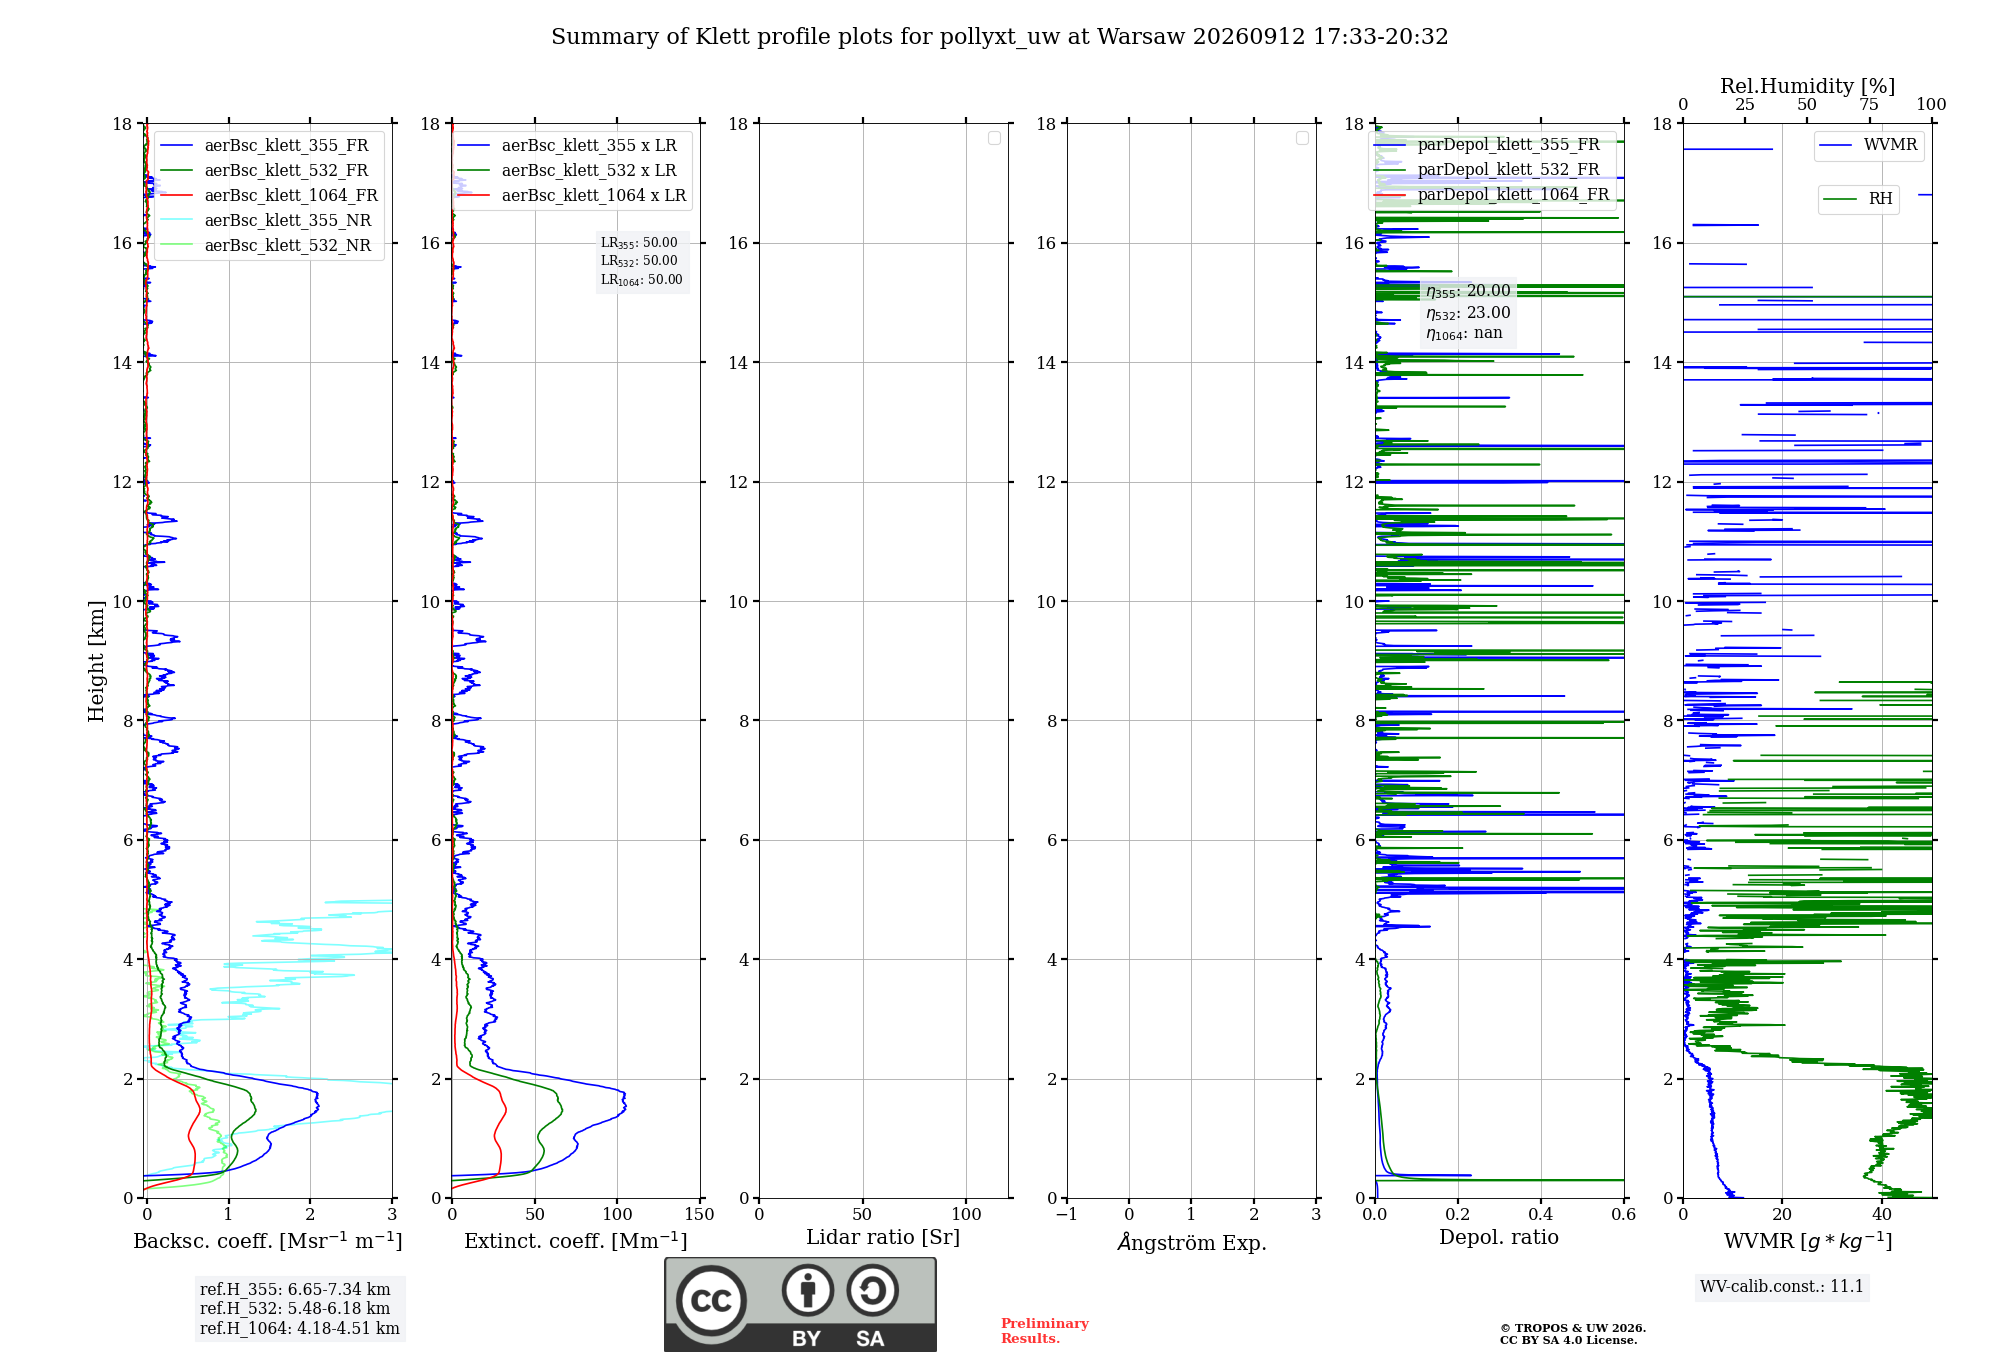Click the BY attribution person icon
2000x1360 pixels.
(808, 1290)
